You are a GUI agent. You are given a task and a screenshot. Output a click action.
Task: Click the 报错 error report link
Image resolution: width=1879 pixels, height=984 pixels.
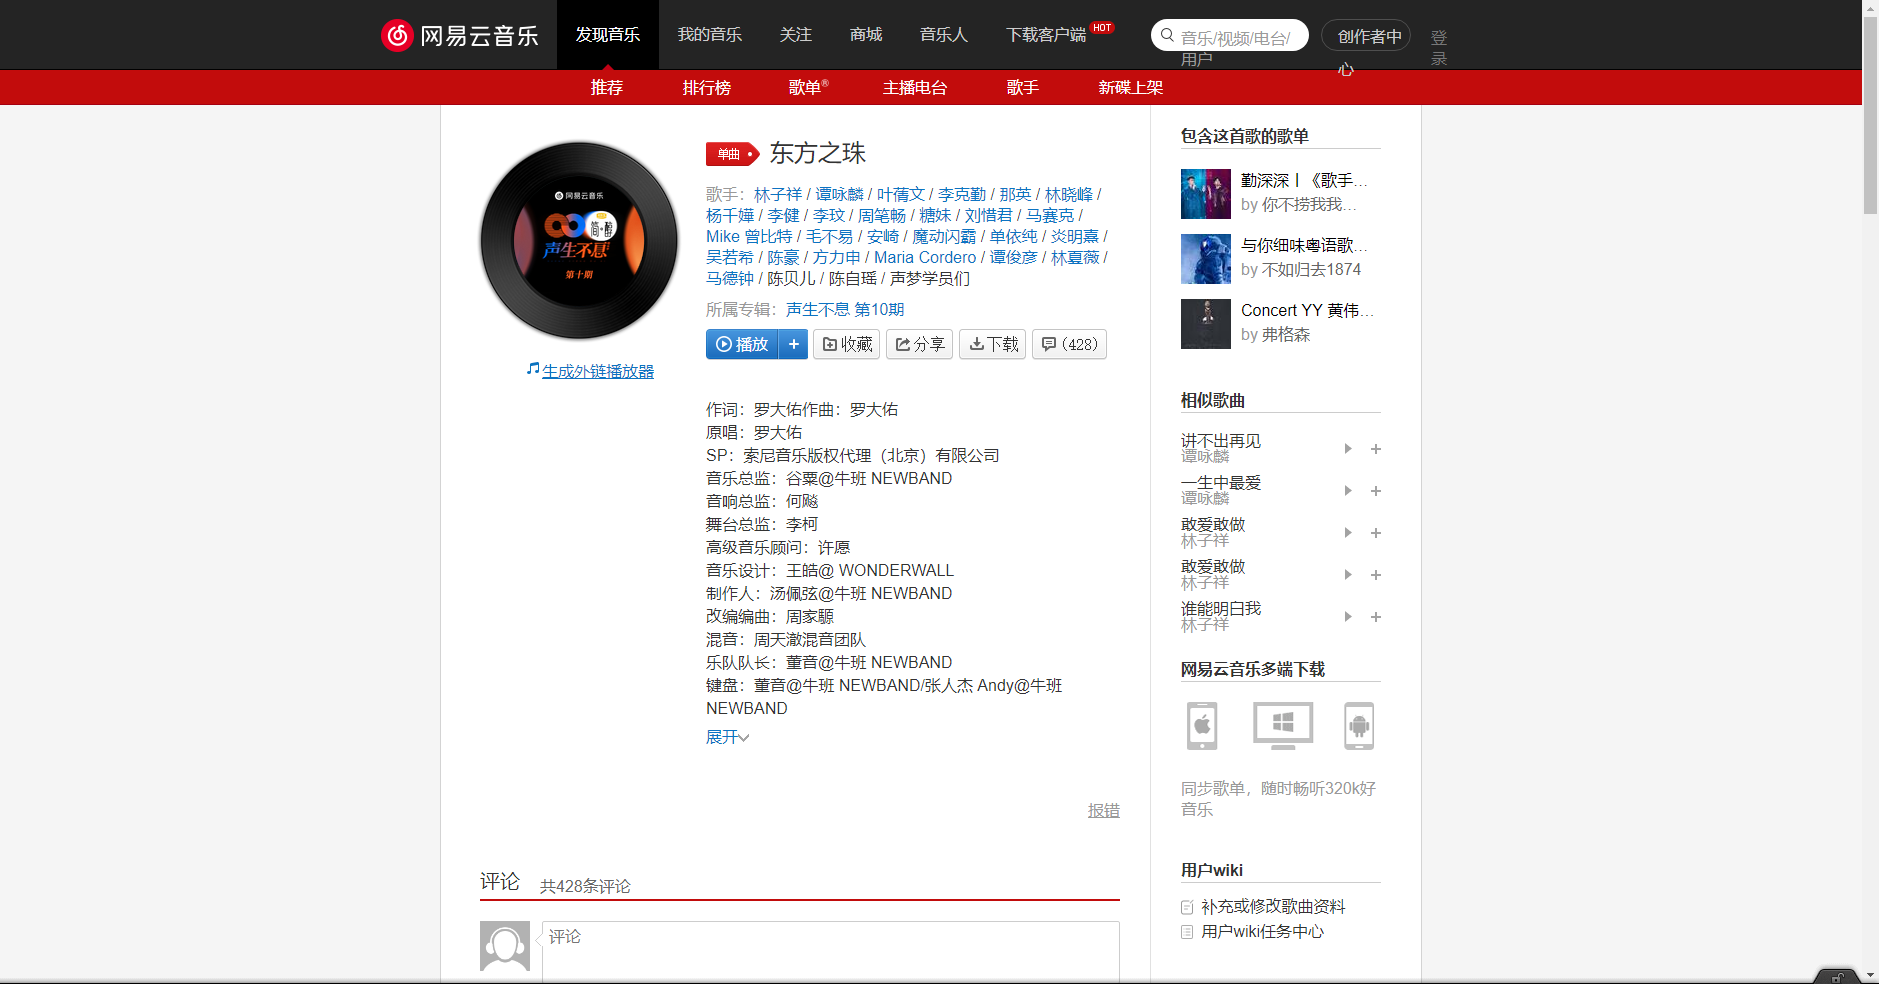click(1103, 810)
